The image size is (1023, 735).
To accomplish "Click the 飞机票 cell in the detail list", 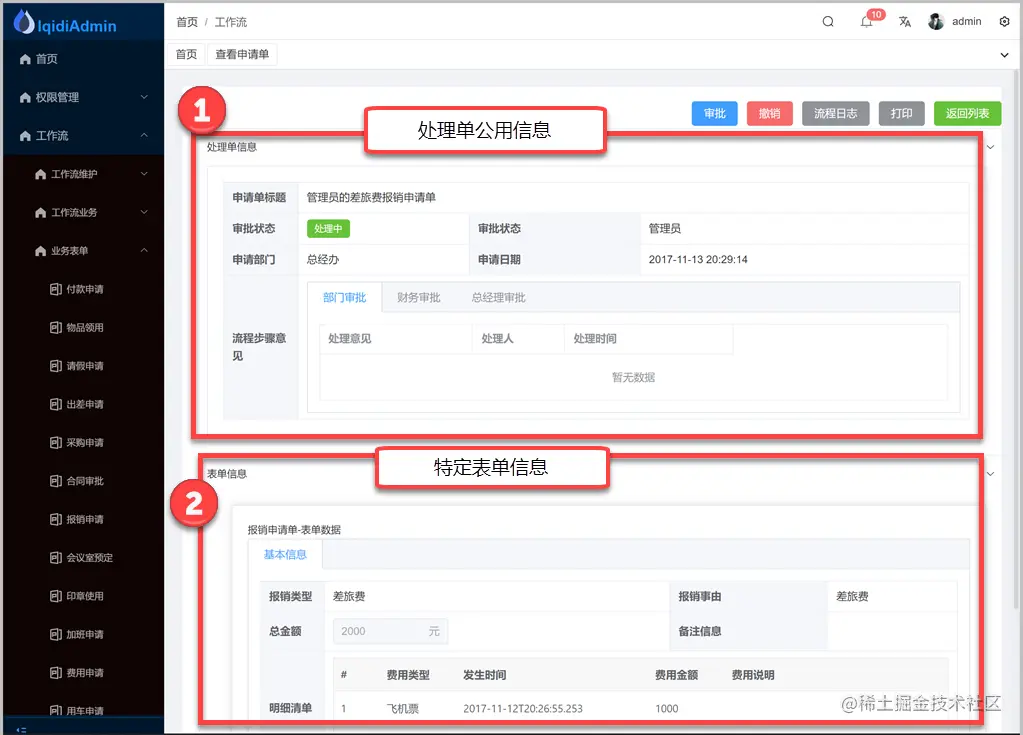I will pyautogui.click(x=403, y=708).
